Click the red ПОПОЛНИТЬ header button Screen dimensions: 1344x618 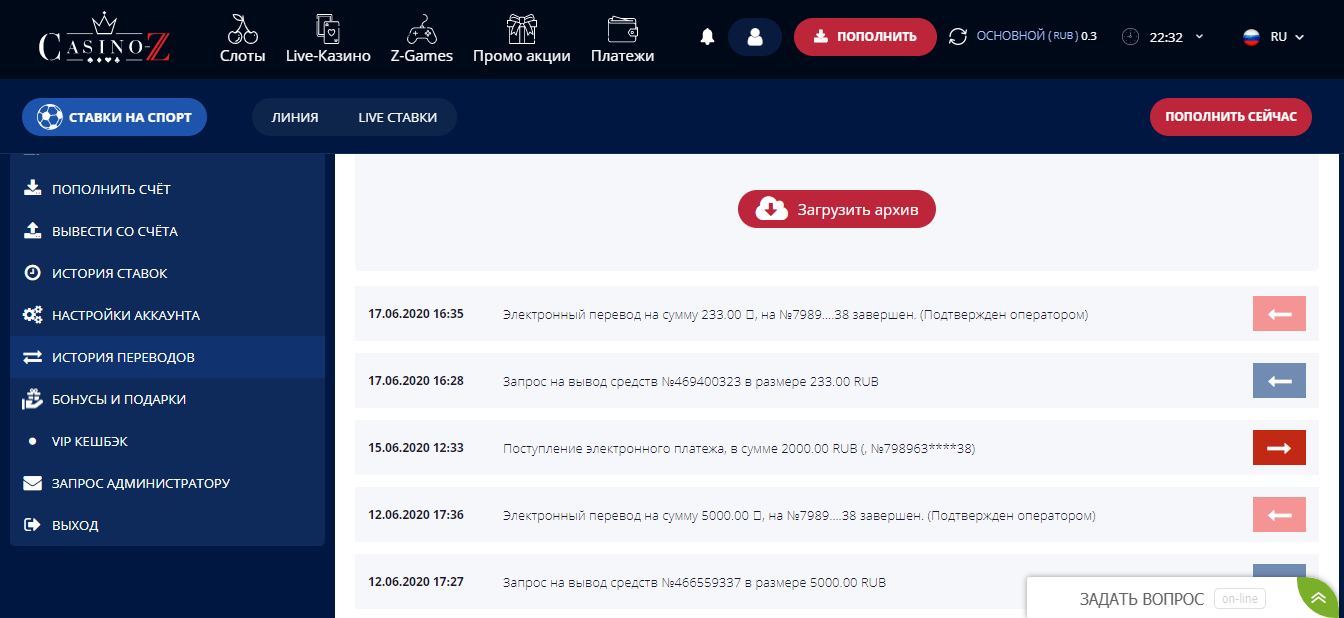tap(865, 37)
